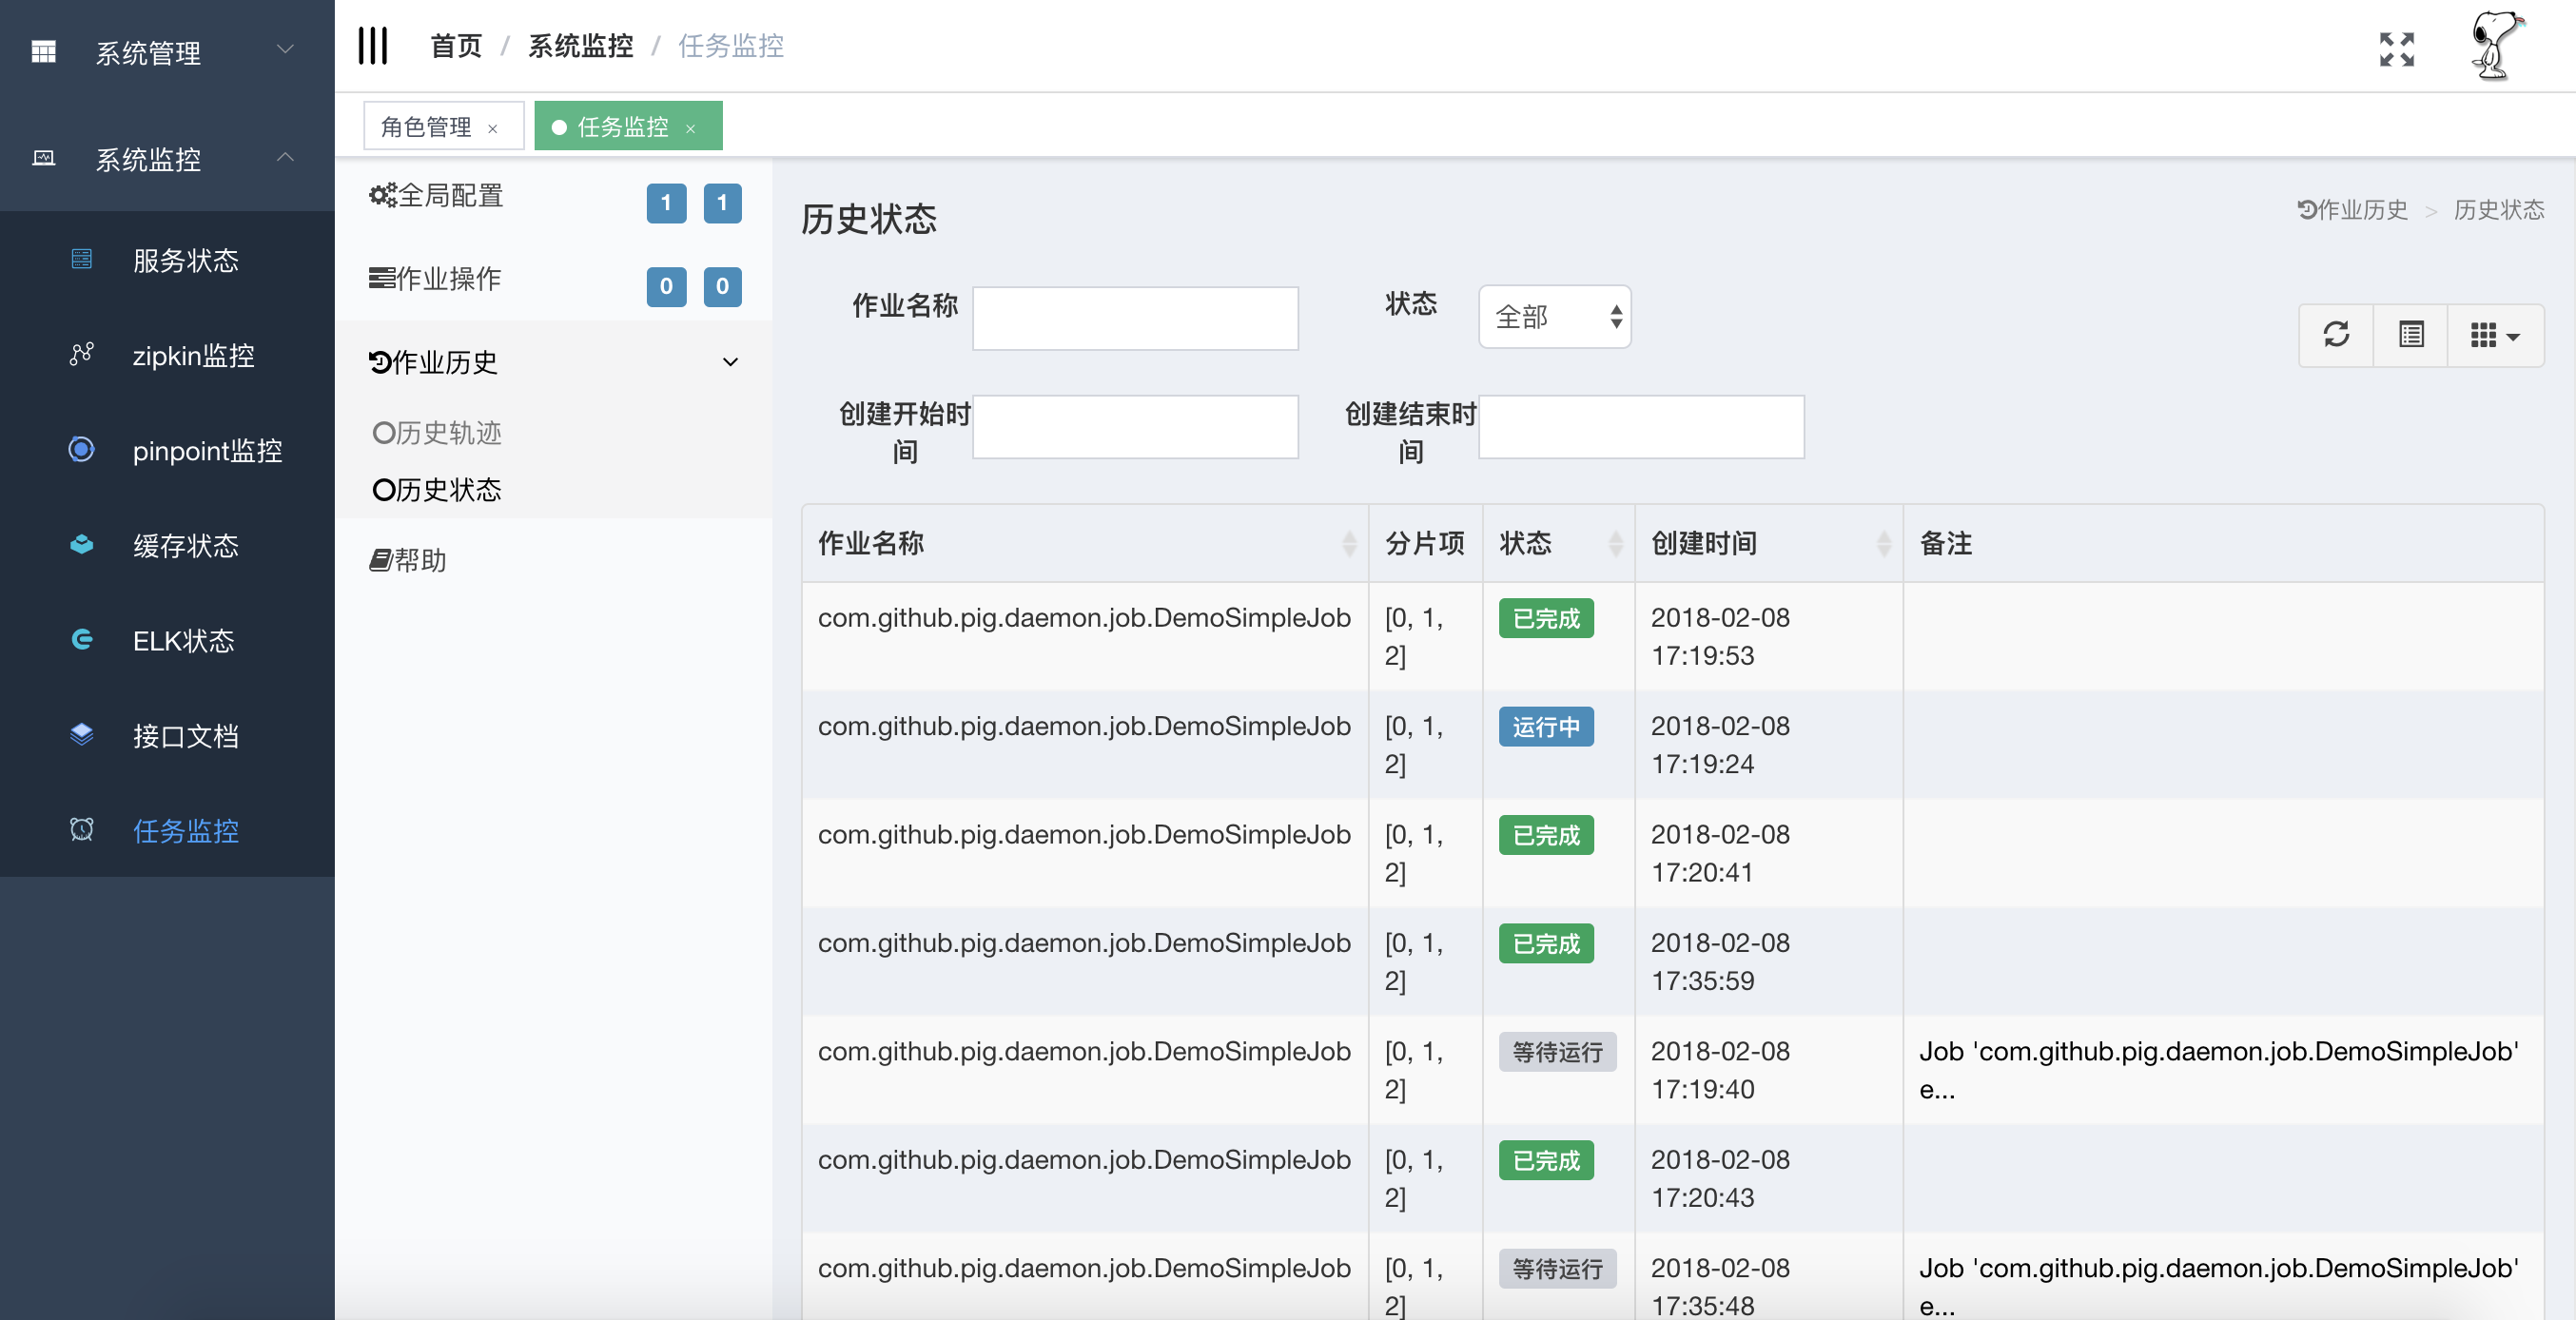2576x1320 pixels.
Task: Select the 历史状态 radio item
Action: tap(437, 490)
